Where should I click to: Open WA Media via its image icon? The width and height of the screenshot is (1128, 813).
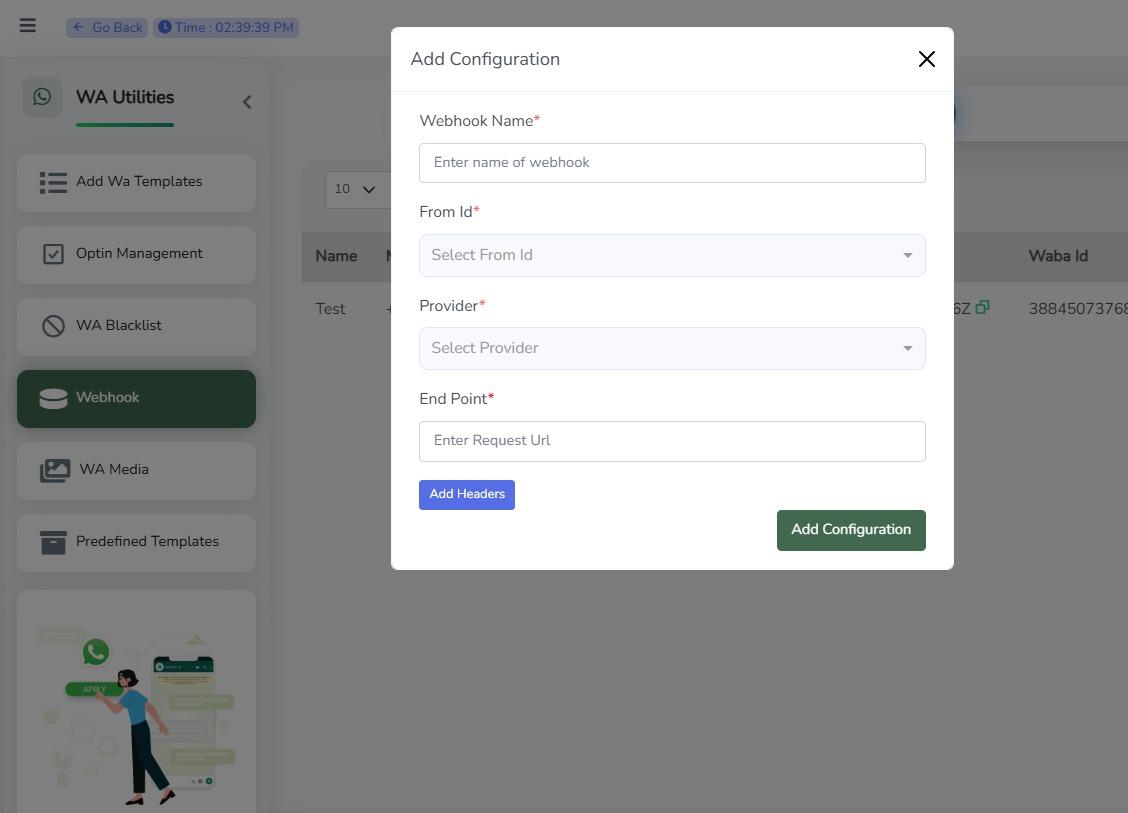tap(54, 470)
